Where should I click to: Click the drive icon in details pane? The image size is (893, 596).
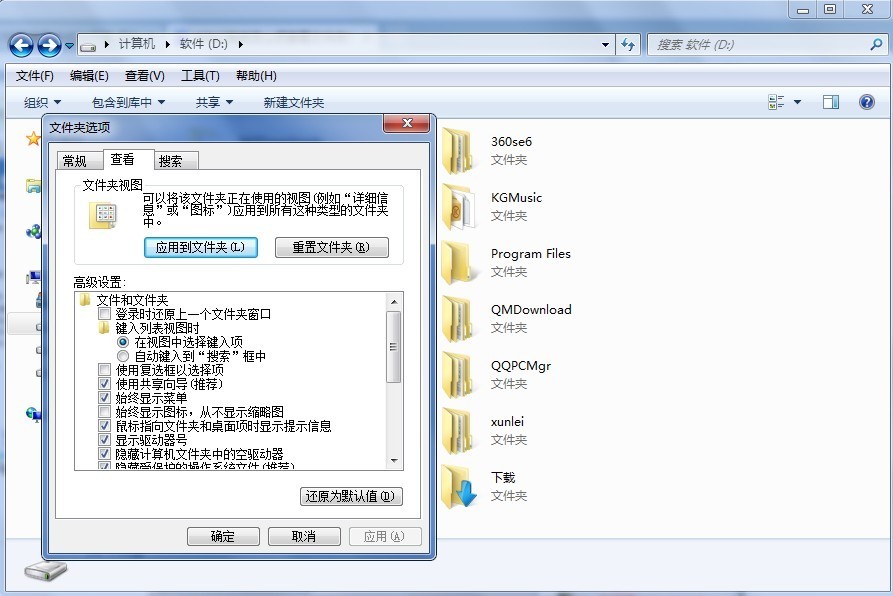point(45,570)
